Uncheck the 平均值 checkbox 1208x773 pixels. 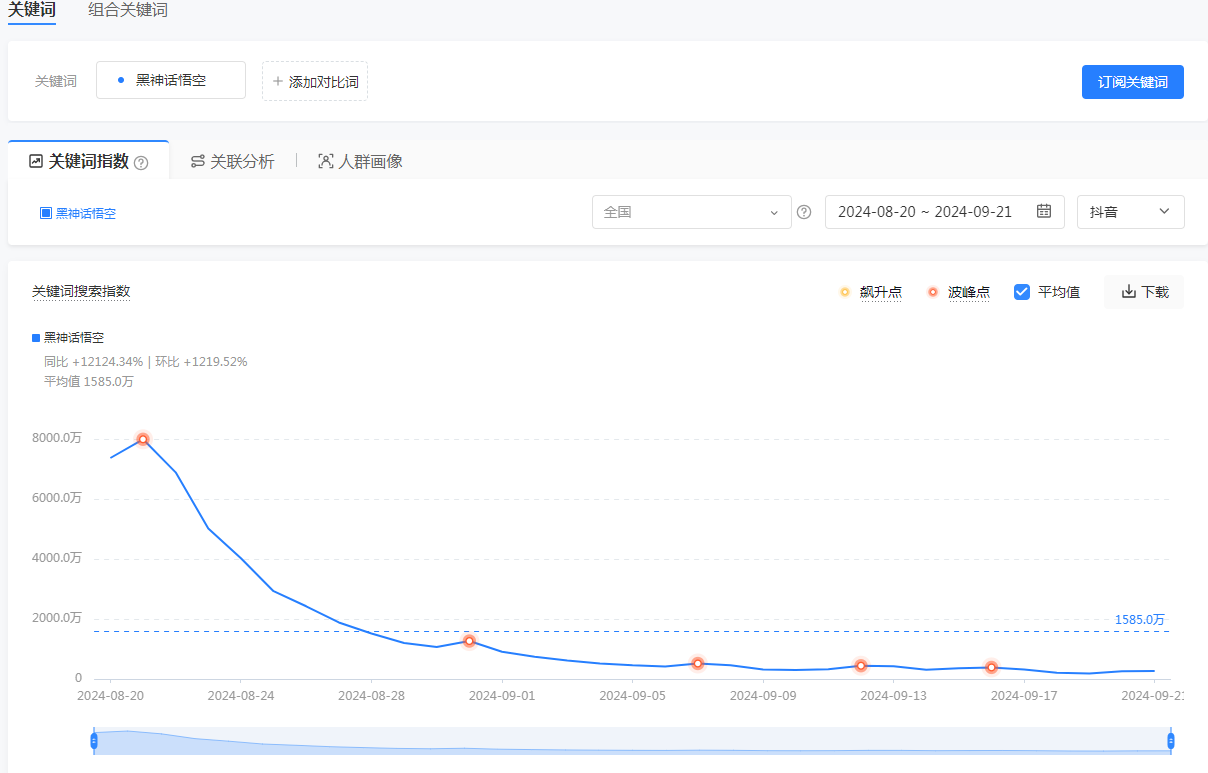[x=1022, y=292]
